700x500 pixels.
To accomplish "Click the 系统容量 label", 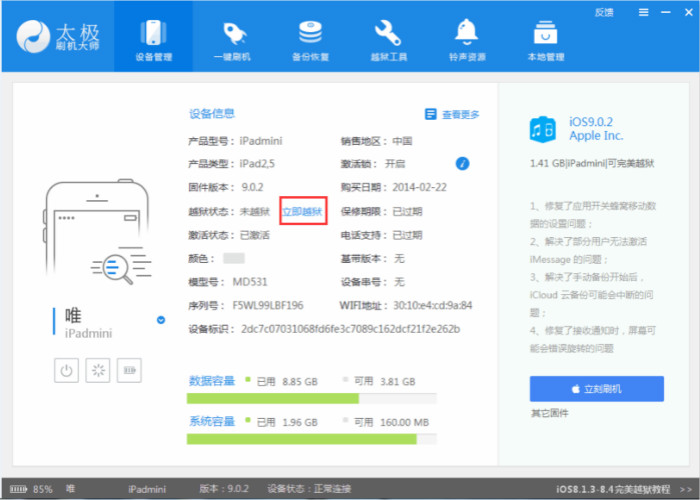I will click(x=212, y=421).
